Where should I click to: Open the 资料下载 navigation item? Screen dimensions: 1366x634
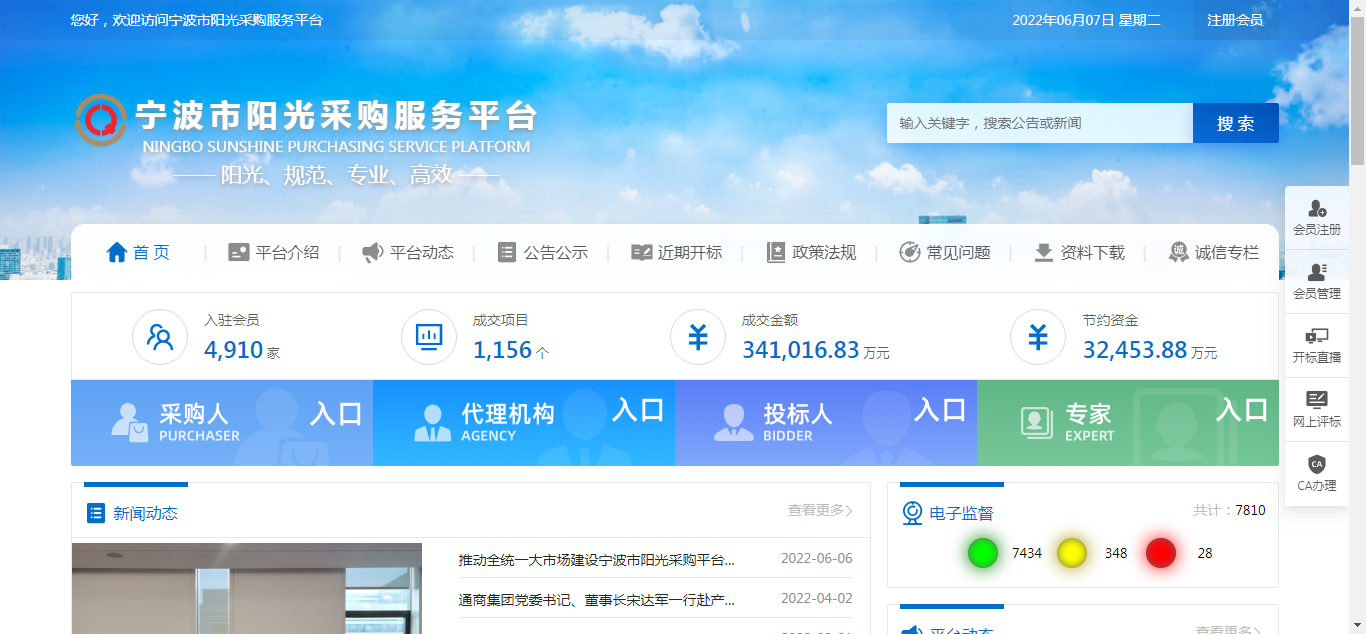click(x=1079, y=253)
